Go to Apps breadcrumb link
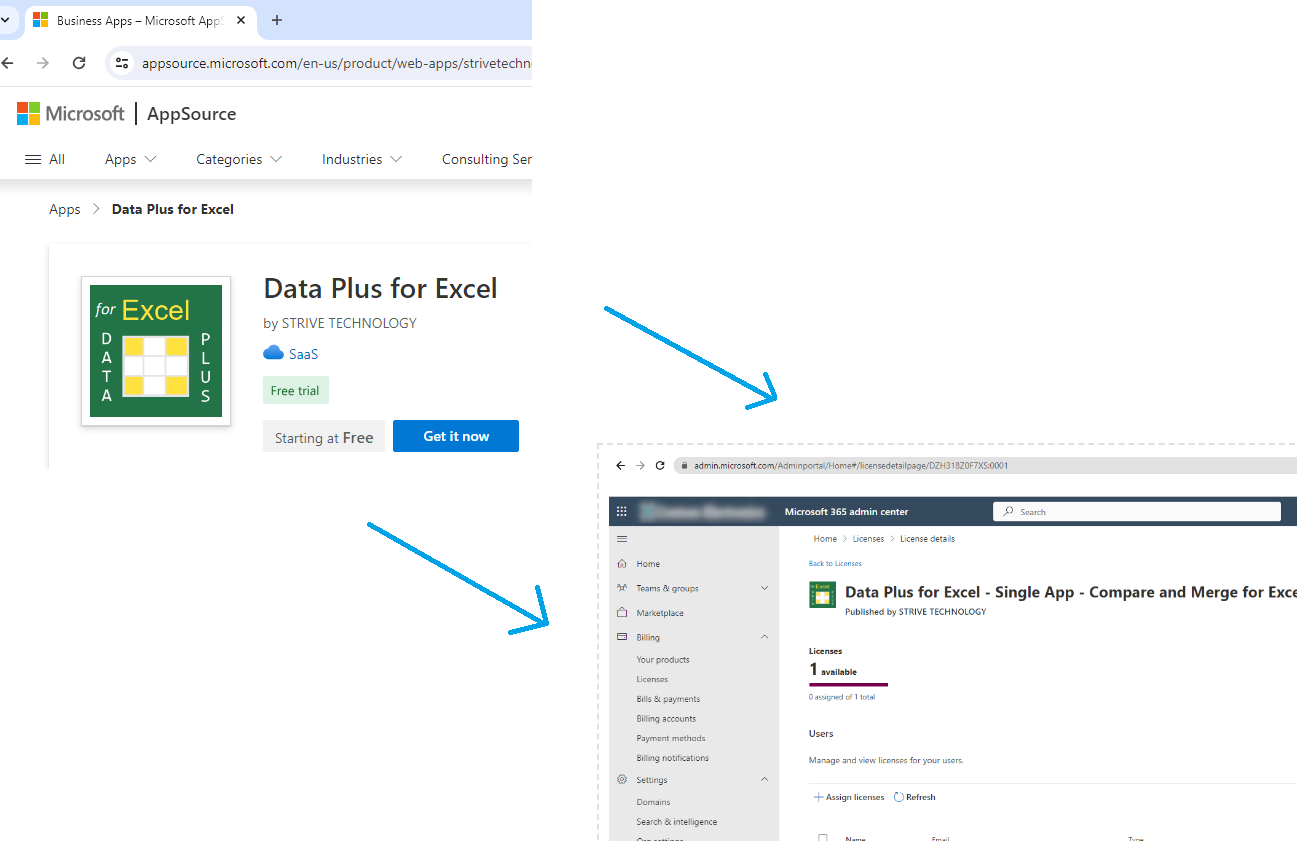1305x845 pixels. (x=65, y=209)
